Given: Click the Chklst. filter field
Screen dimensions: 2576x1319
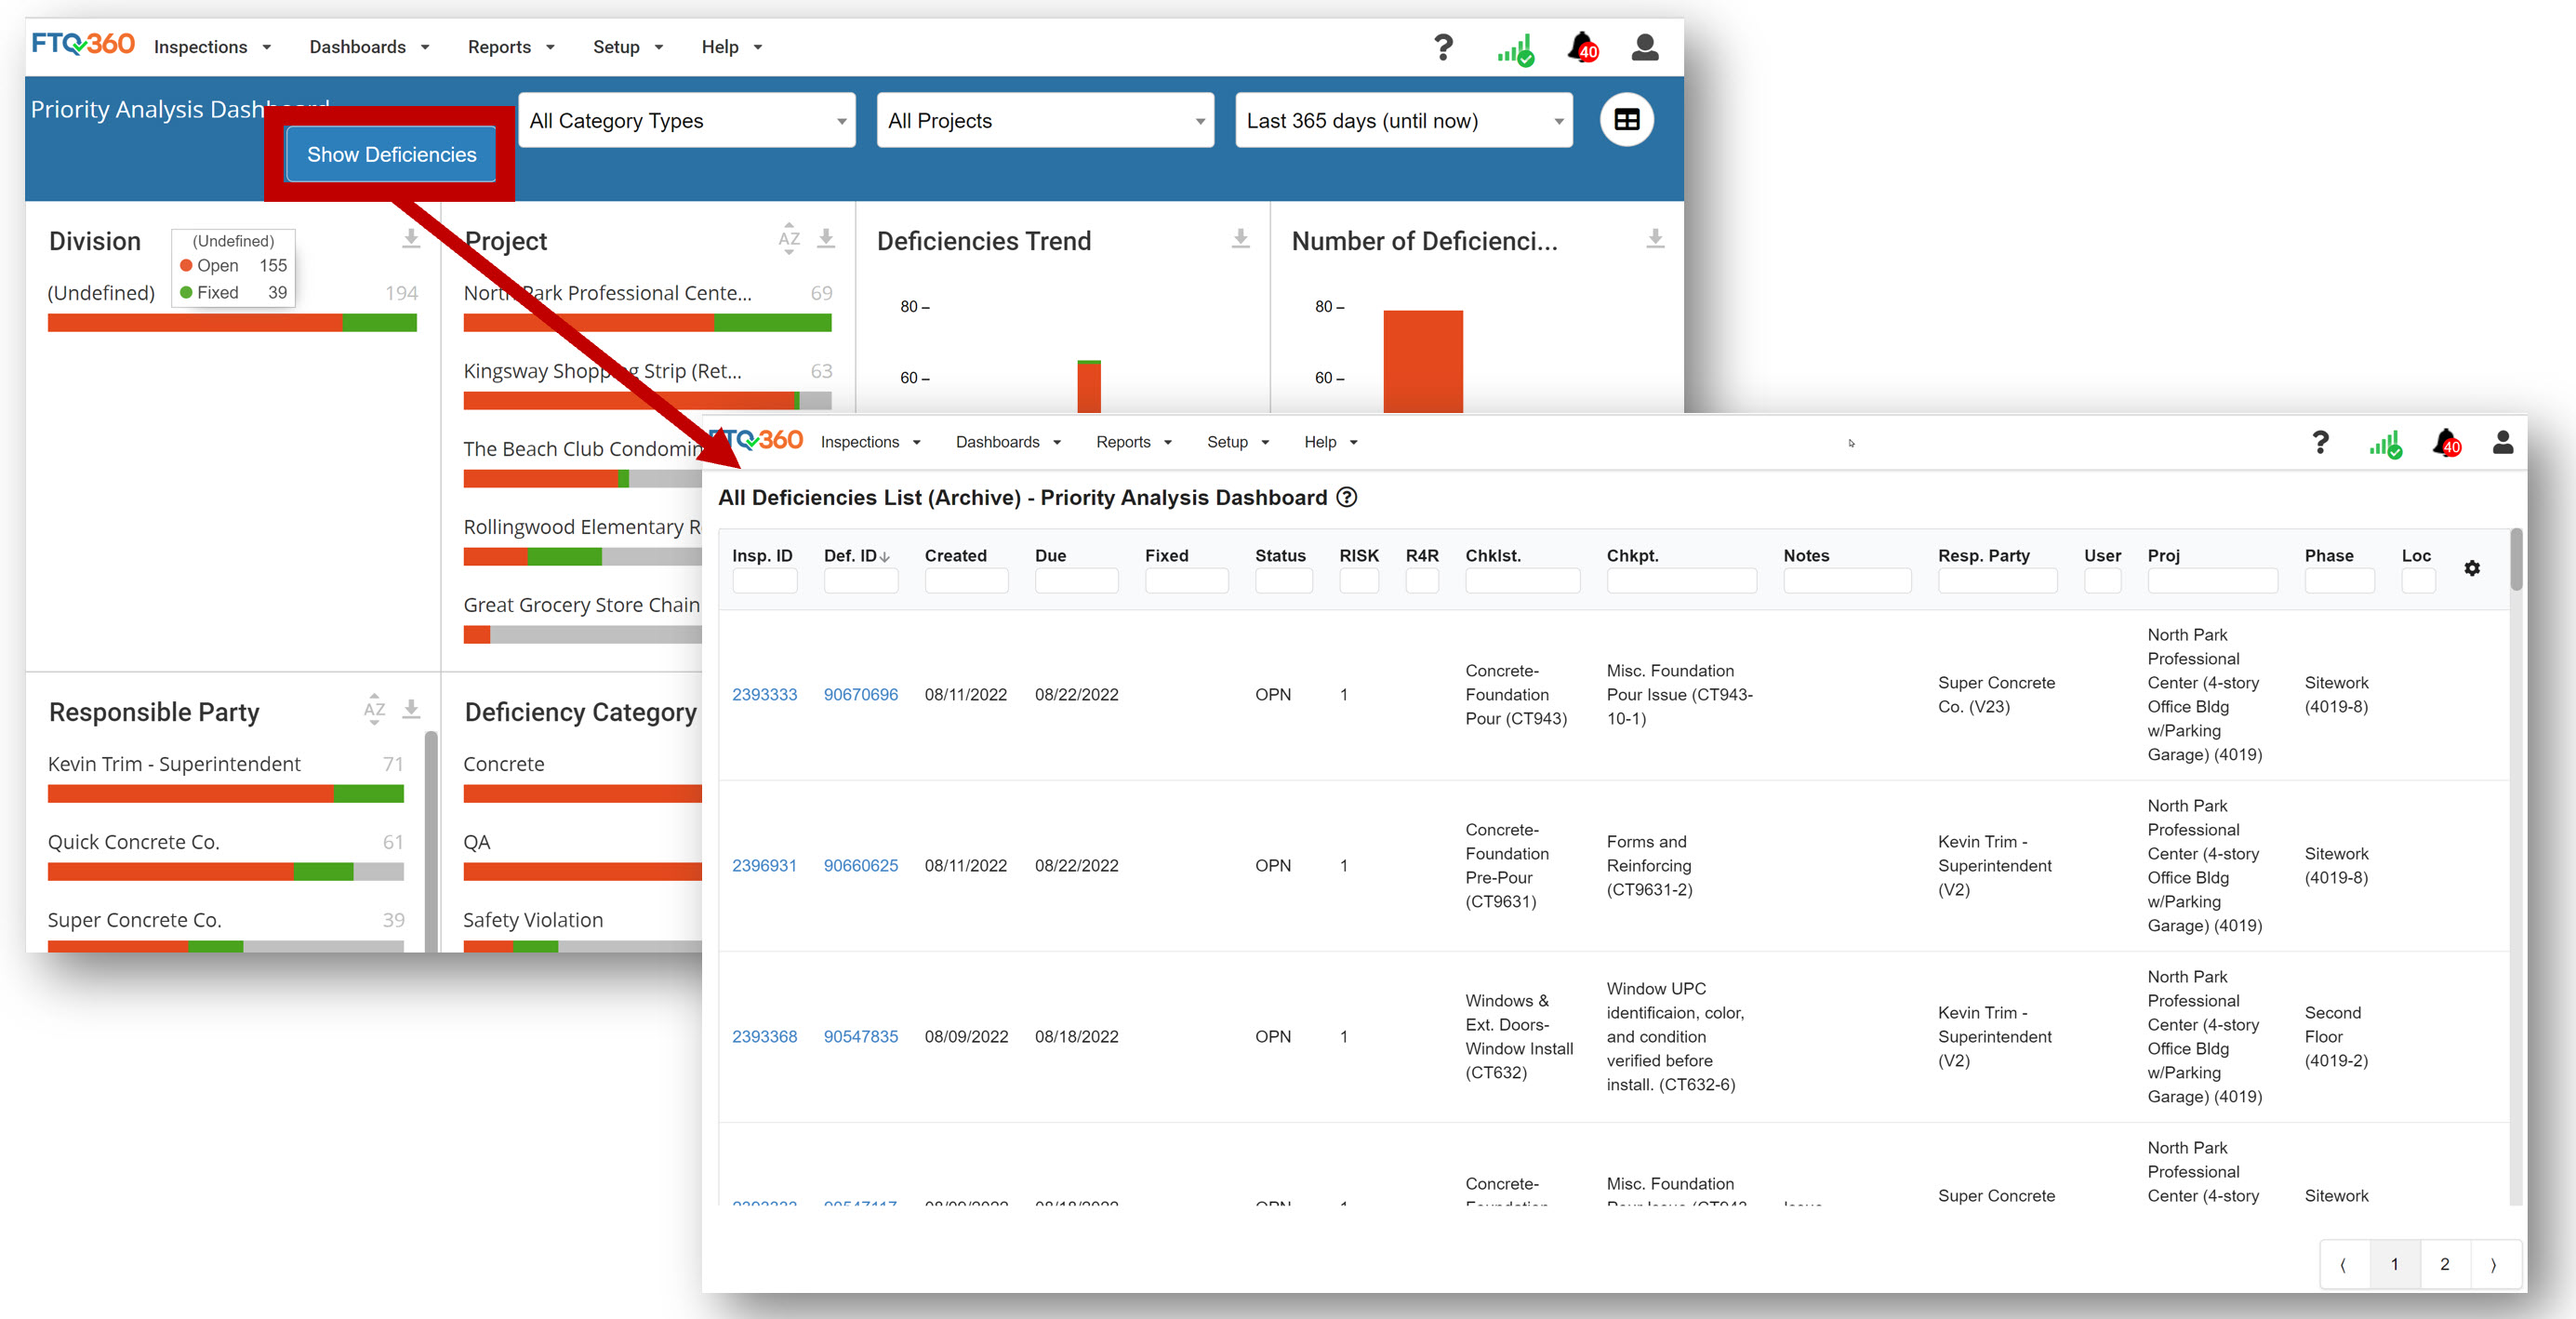Looking at the screenshot, I should click(x=1522, y=580).
